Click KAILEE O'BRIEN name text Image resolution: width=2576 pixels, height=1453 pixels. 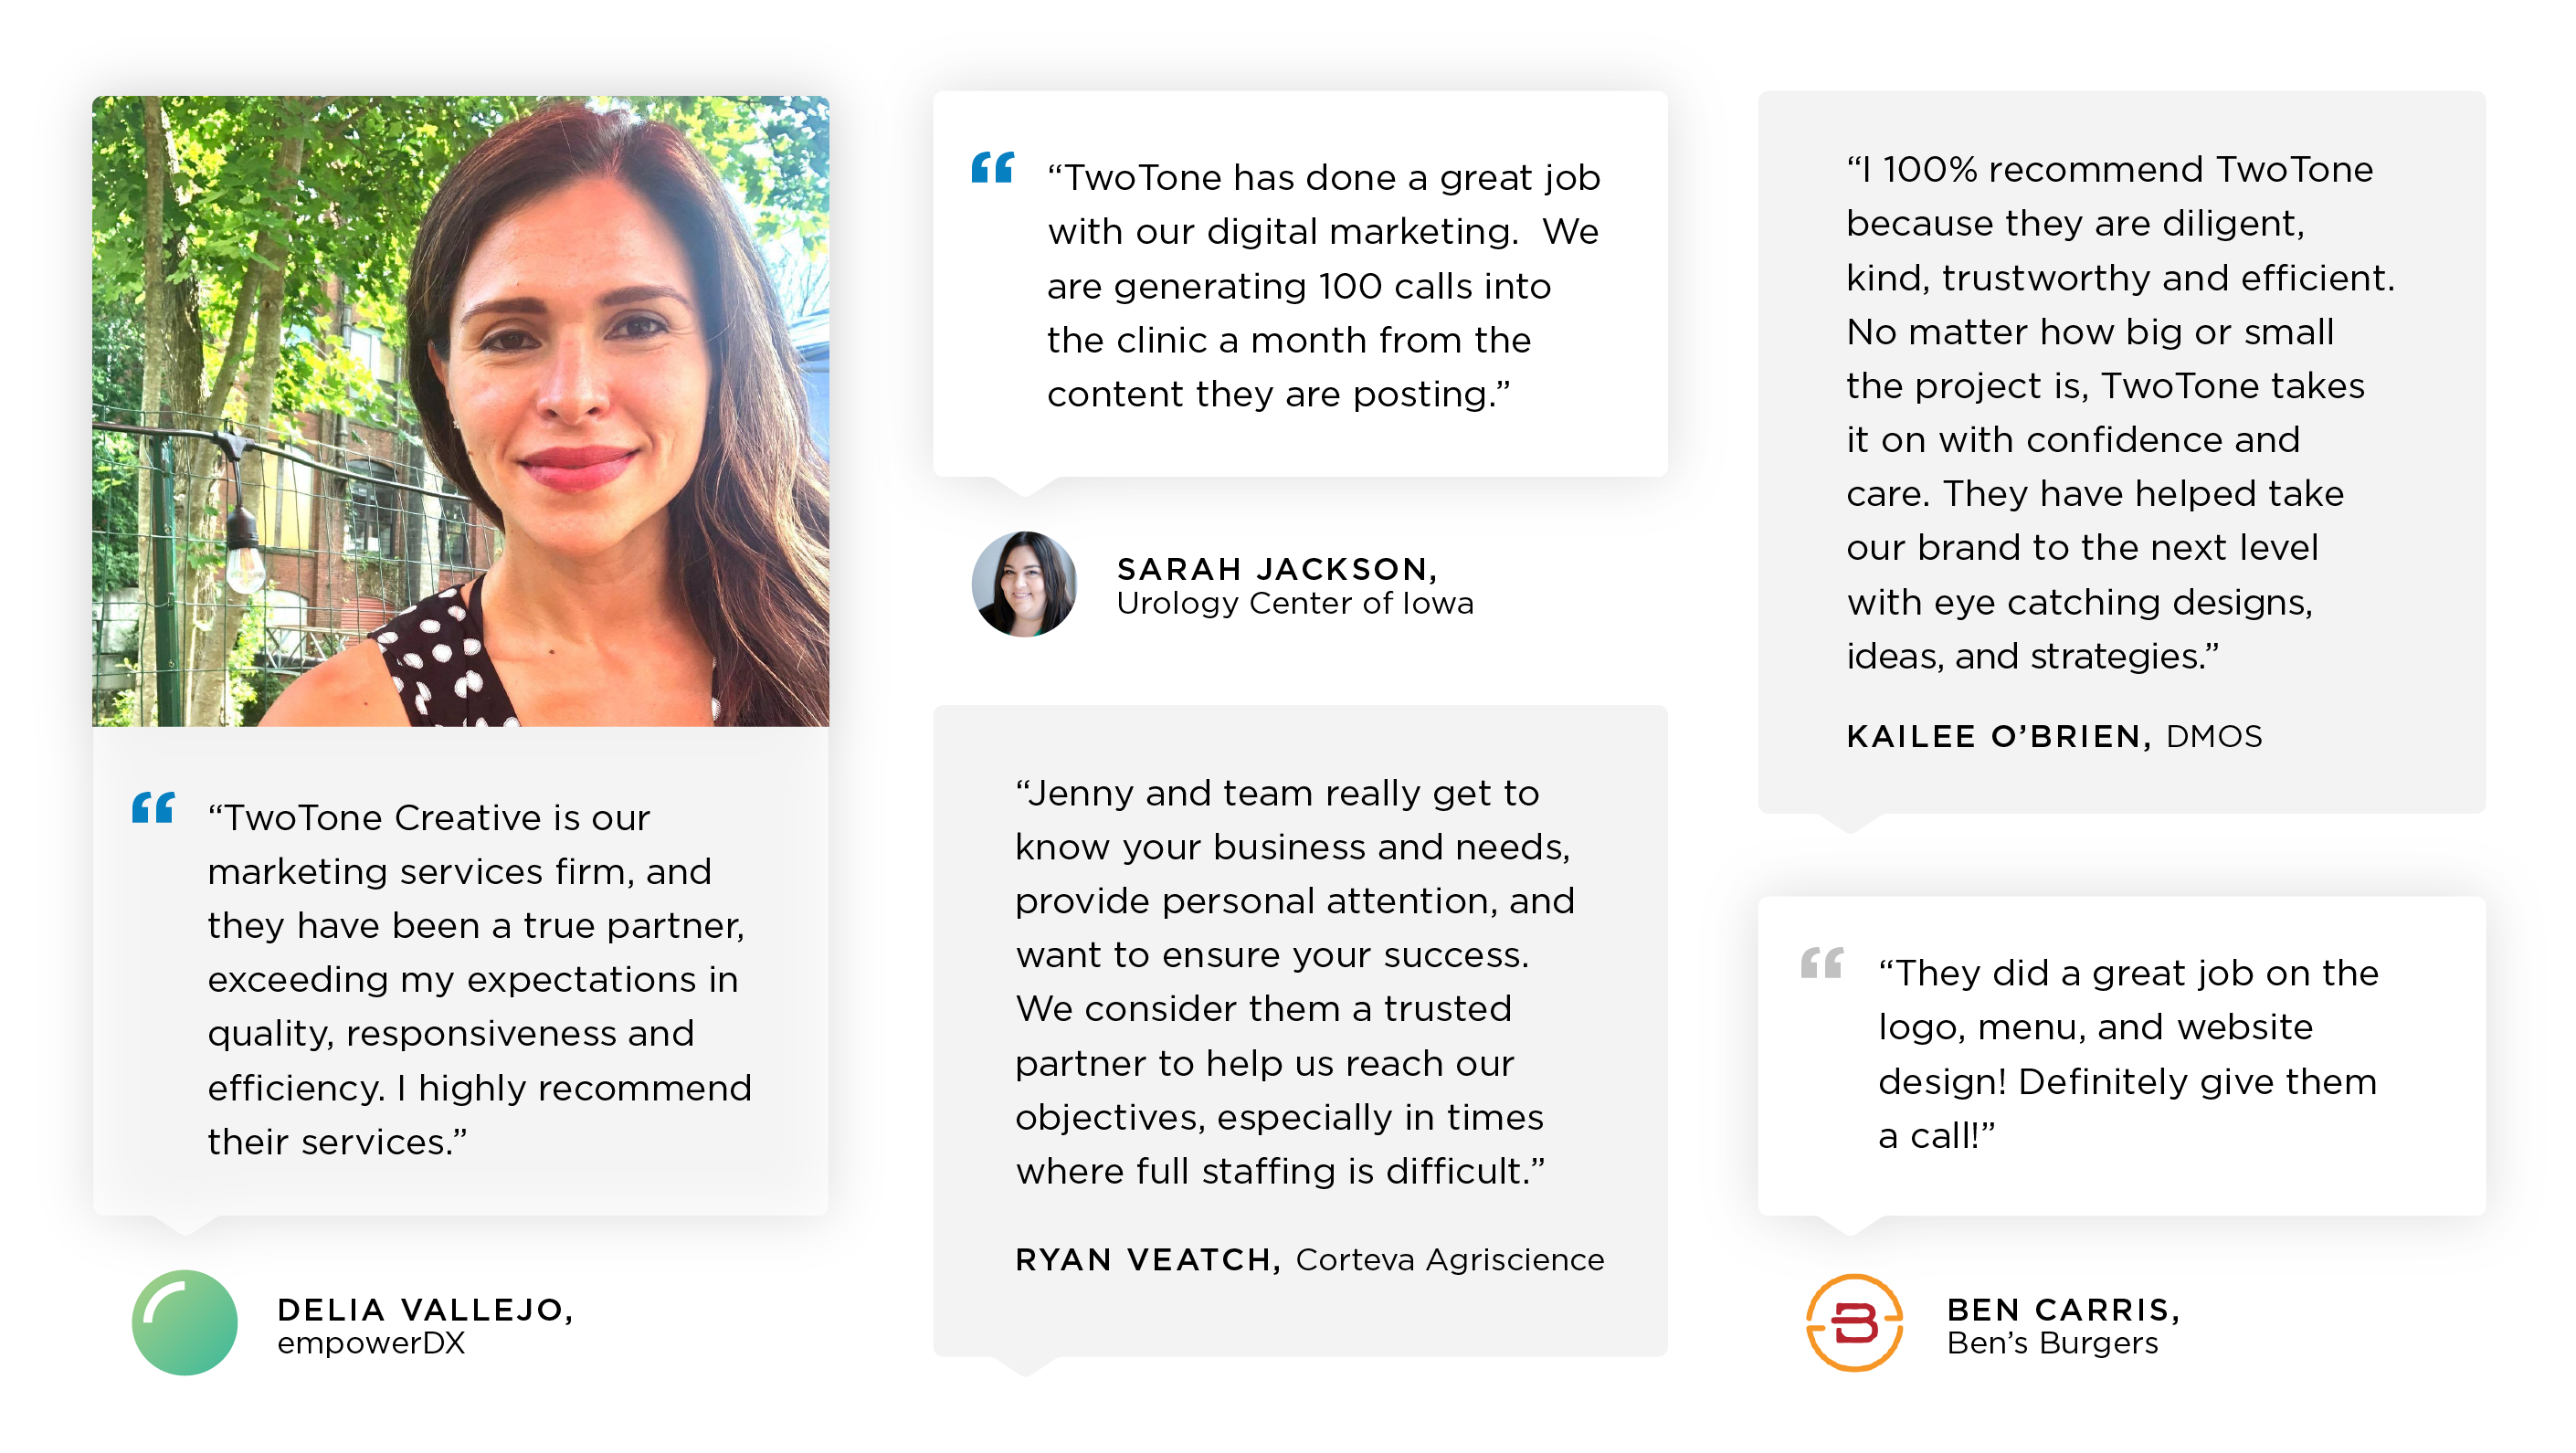[1999, 736]
